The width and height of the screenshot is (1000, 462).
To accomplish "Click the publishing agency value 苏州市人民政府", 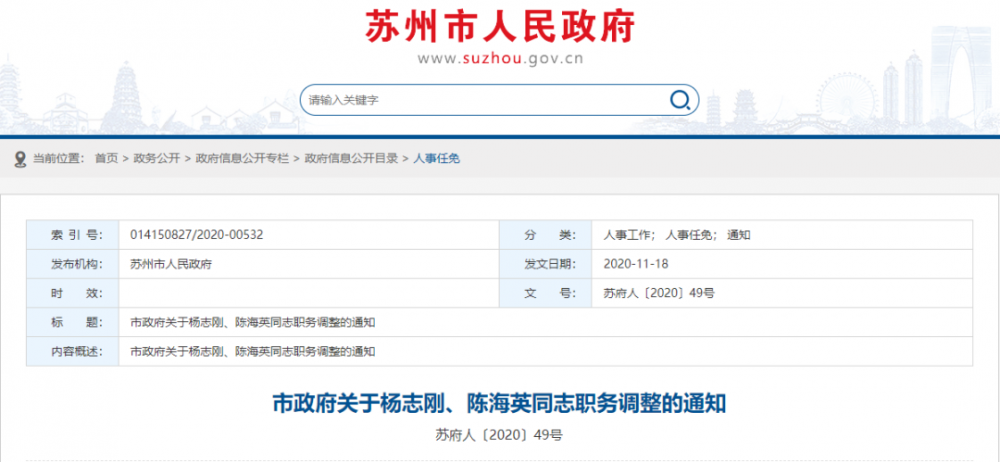I will [x=170, y=264].
